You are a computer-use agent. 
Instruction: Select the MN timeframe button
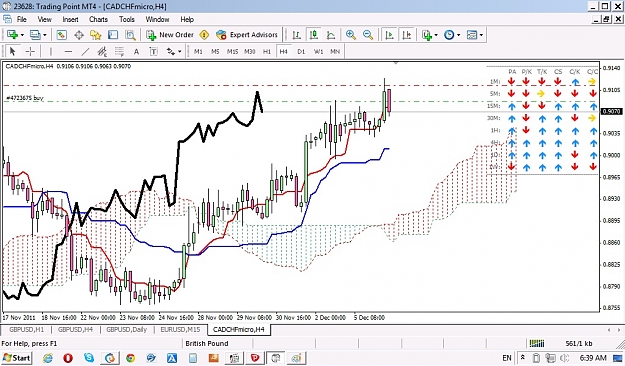pos(335,51)
